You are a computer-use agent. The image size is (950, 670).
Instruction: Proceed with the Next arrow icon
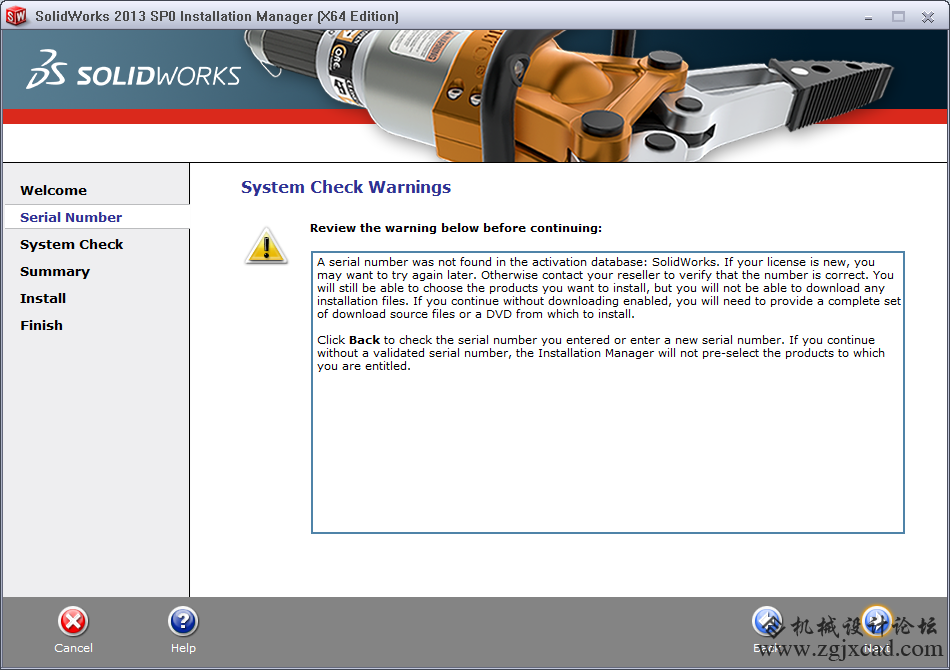[876, 622]
